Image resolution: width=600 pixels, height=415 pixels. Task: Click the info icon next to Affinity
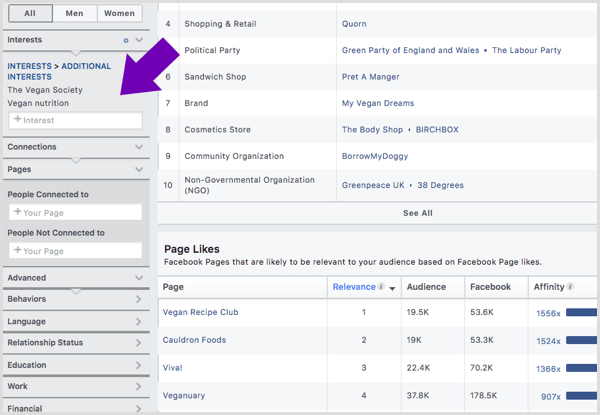coord(570,286)
